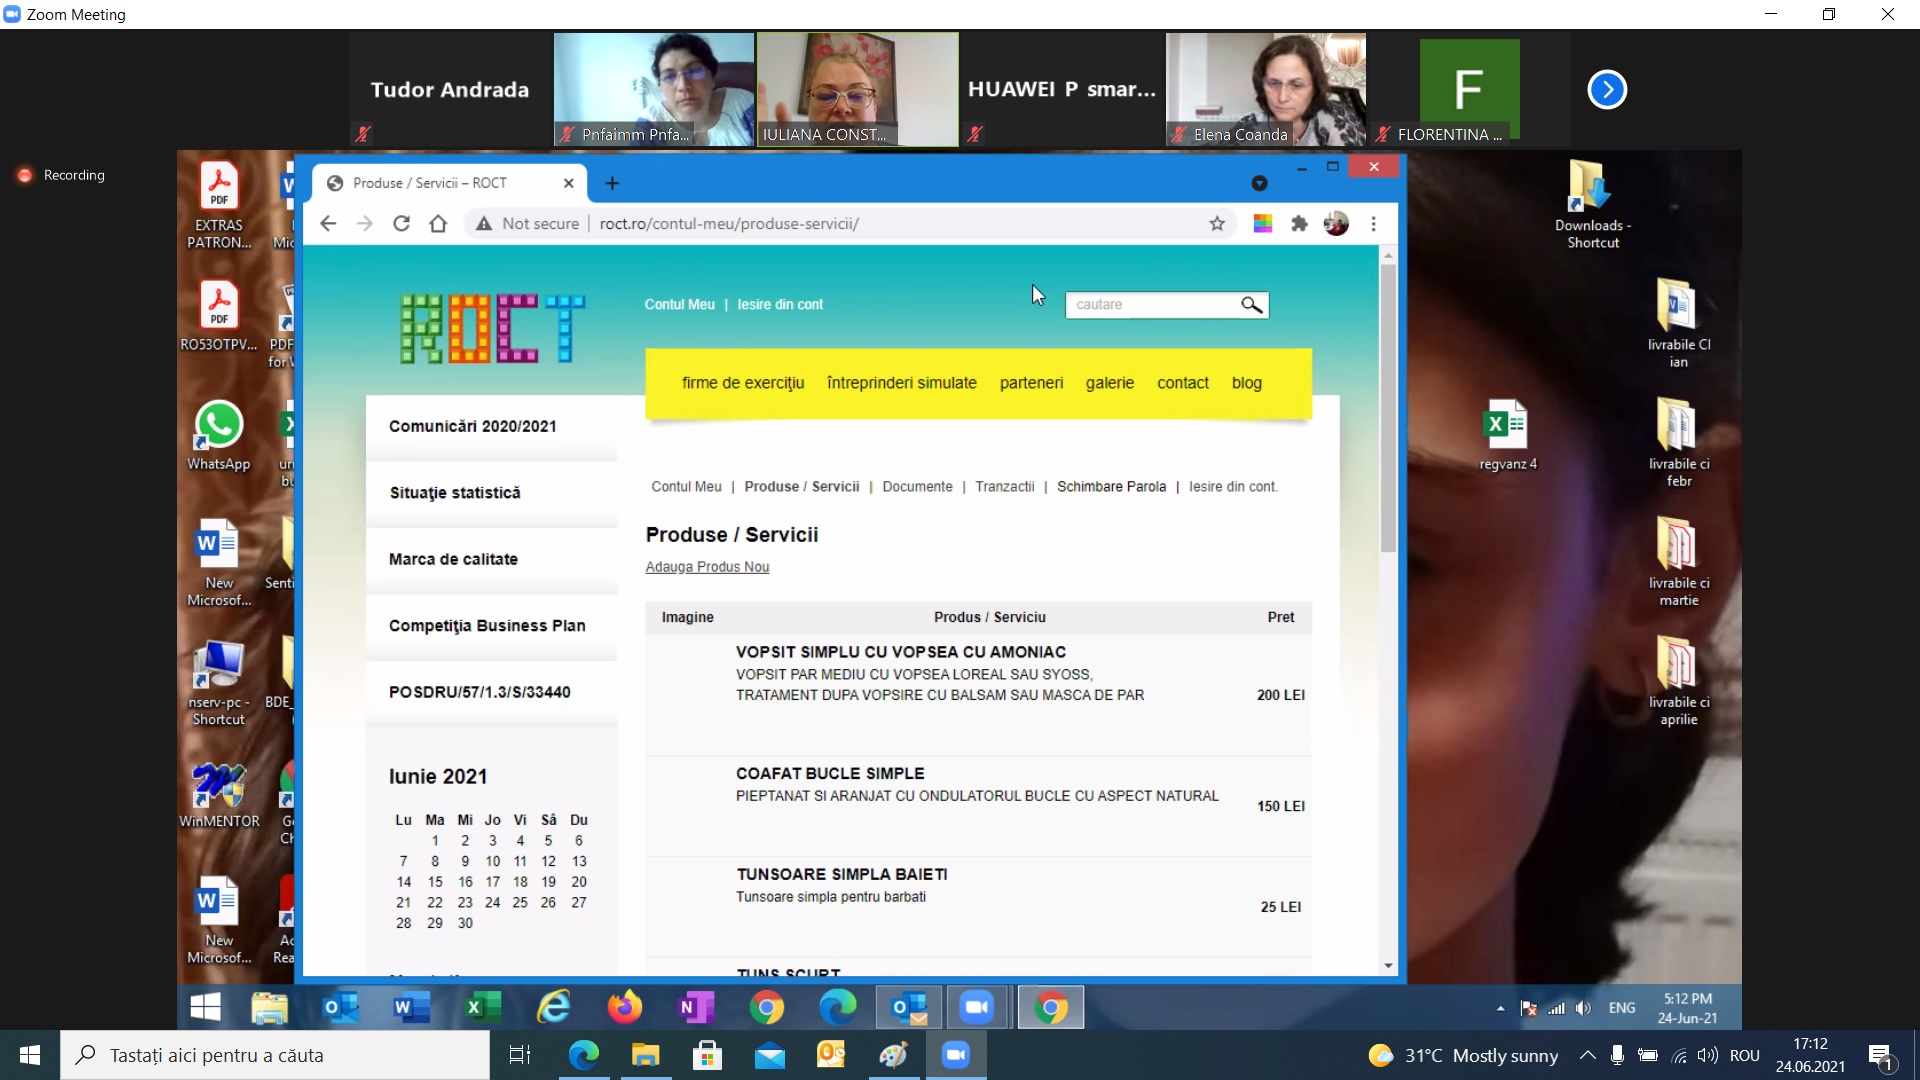Click the browser reload icon

coord(401,224)
